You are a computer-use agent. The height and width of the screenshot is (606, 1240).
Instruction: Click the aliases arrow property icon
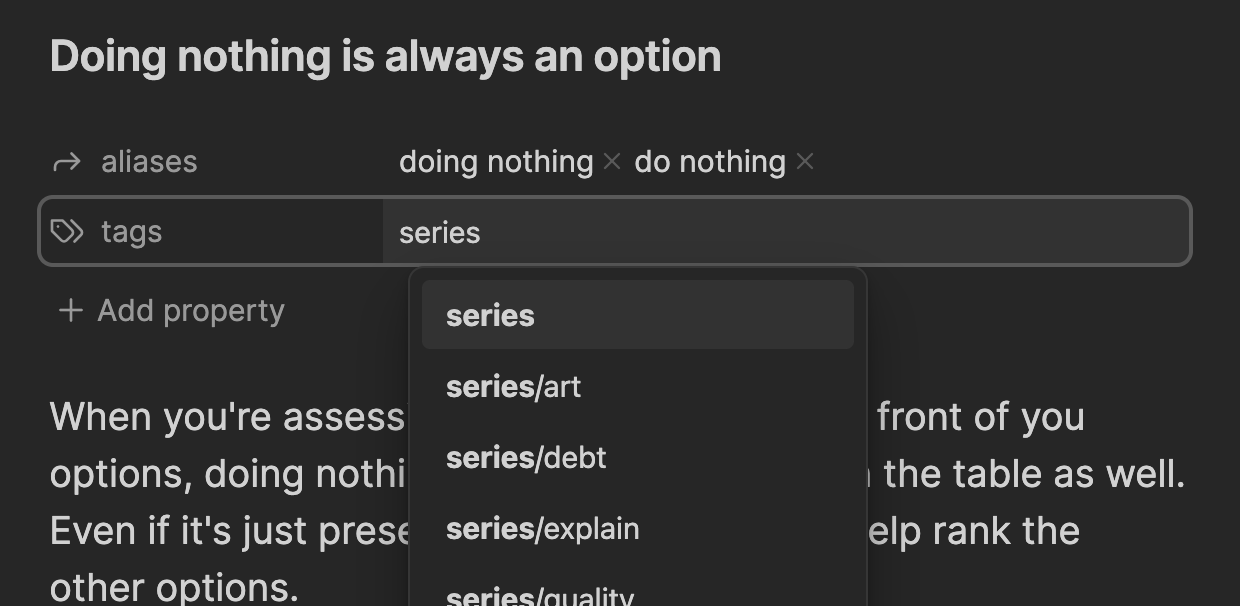coord(67,162)
